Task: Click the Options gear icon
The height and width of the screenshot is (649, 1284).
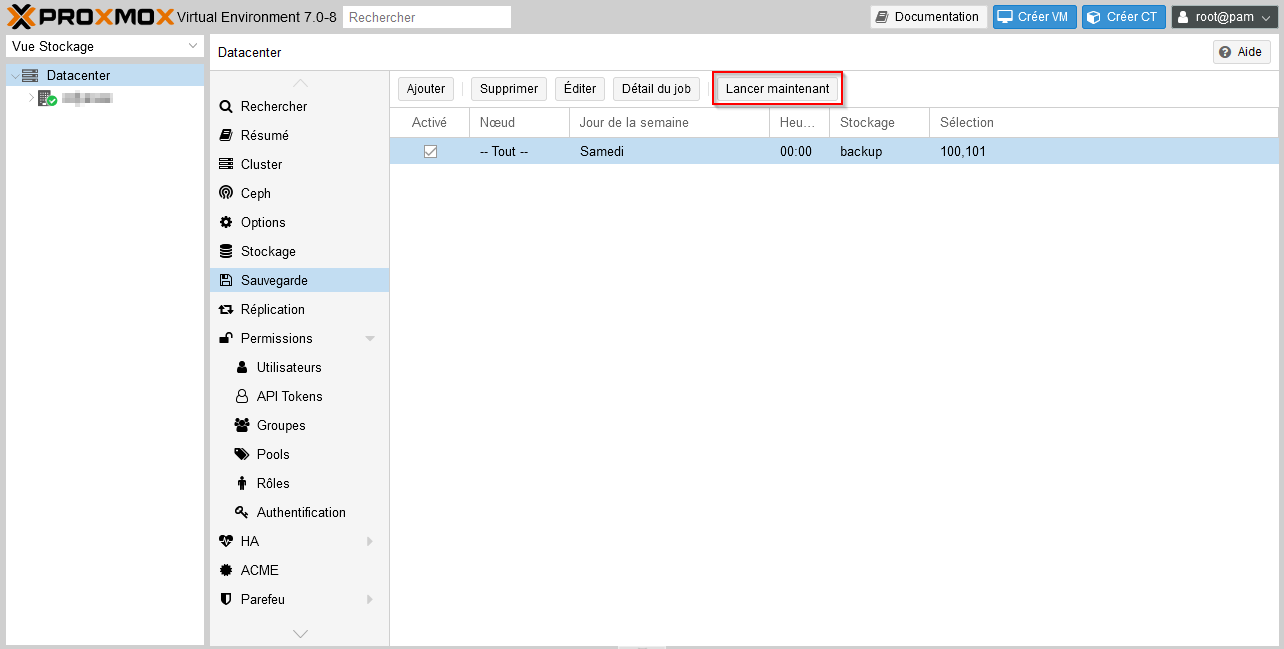Action: click(x=226, y=222)
